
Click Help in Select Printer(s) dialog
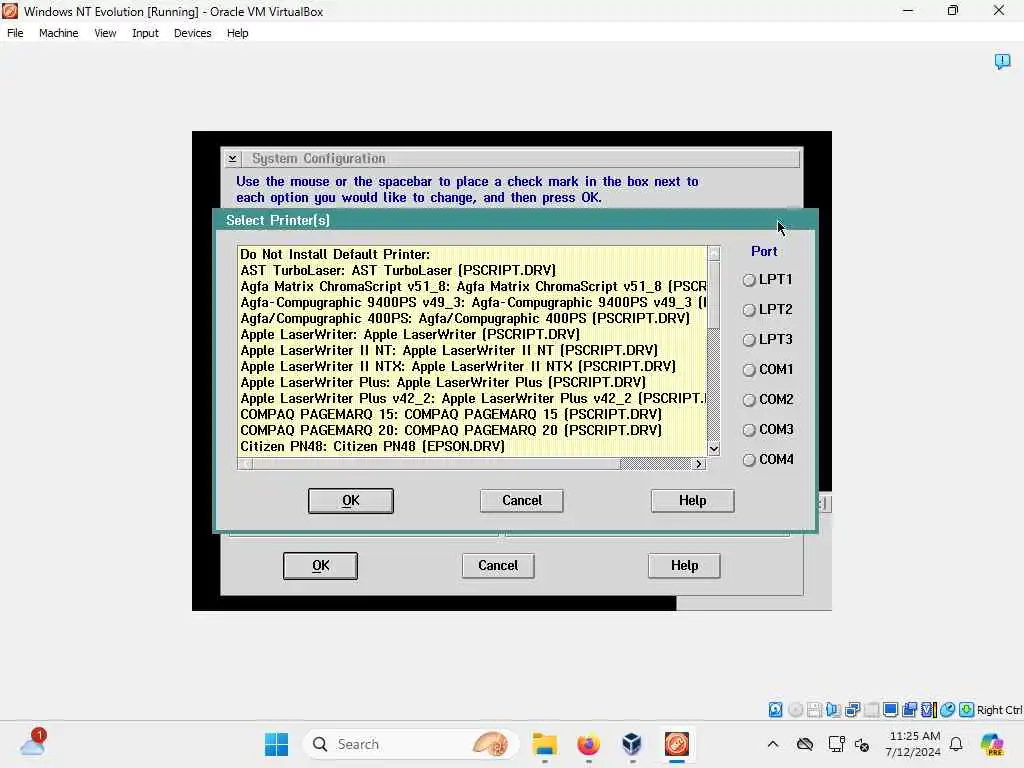(692, 501)
